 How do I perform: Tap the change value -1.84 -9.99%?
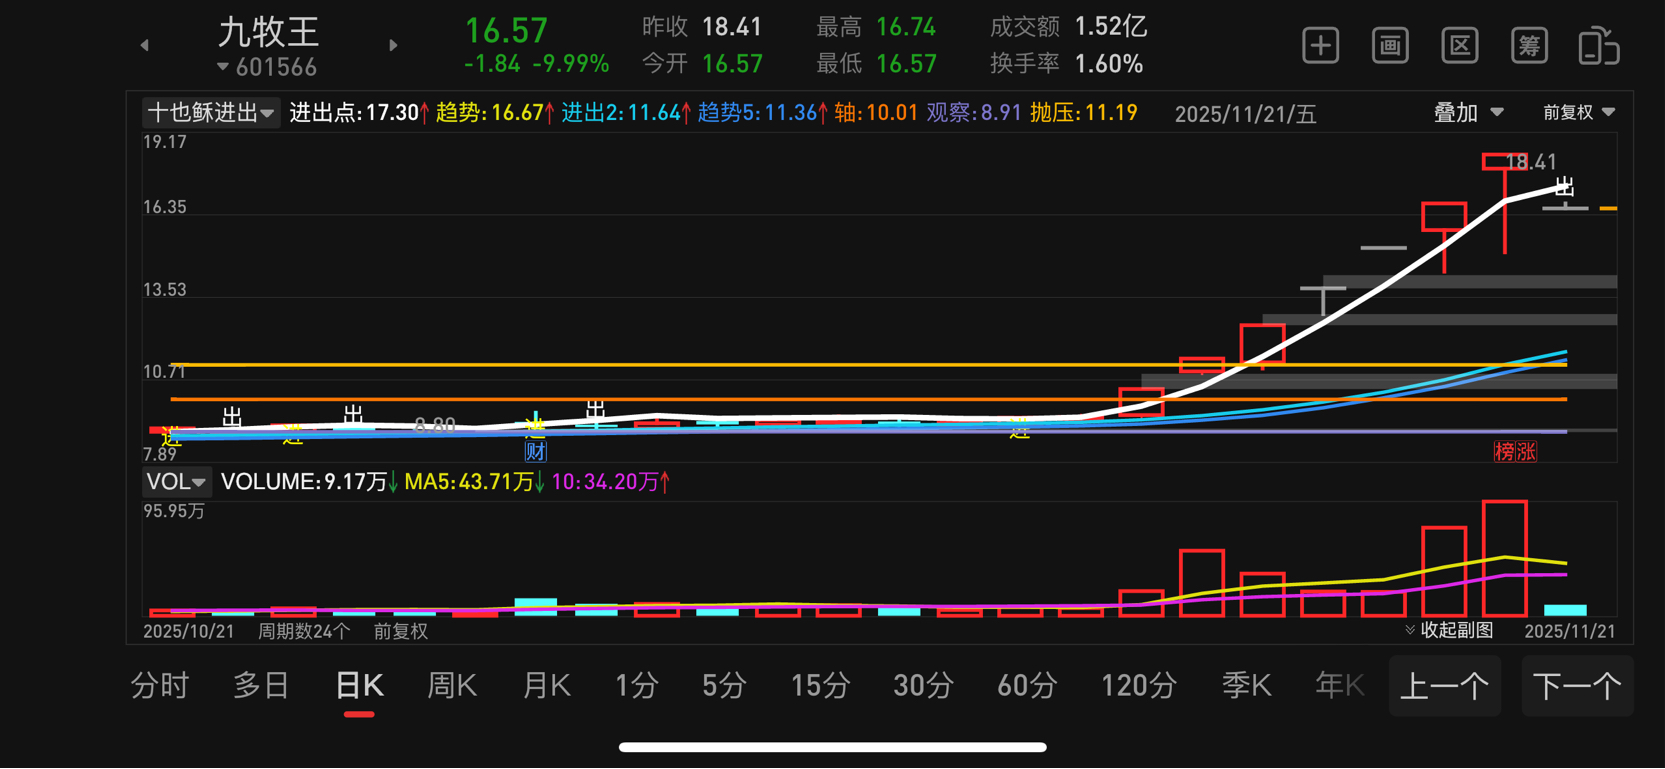coord(536,64)
